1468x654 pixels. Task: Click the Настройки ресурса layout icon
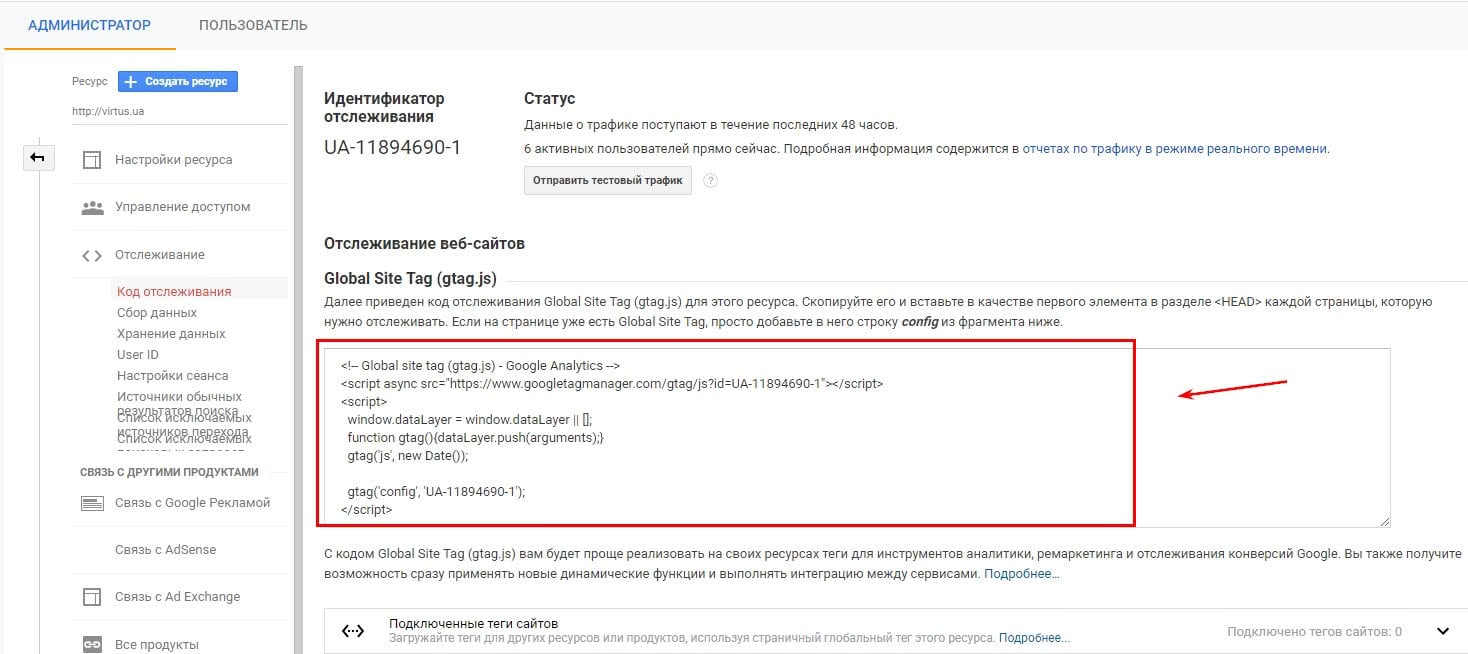coord(92,160)
